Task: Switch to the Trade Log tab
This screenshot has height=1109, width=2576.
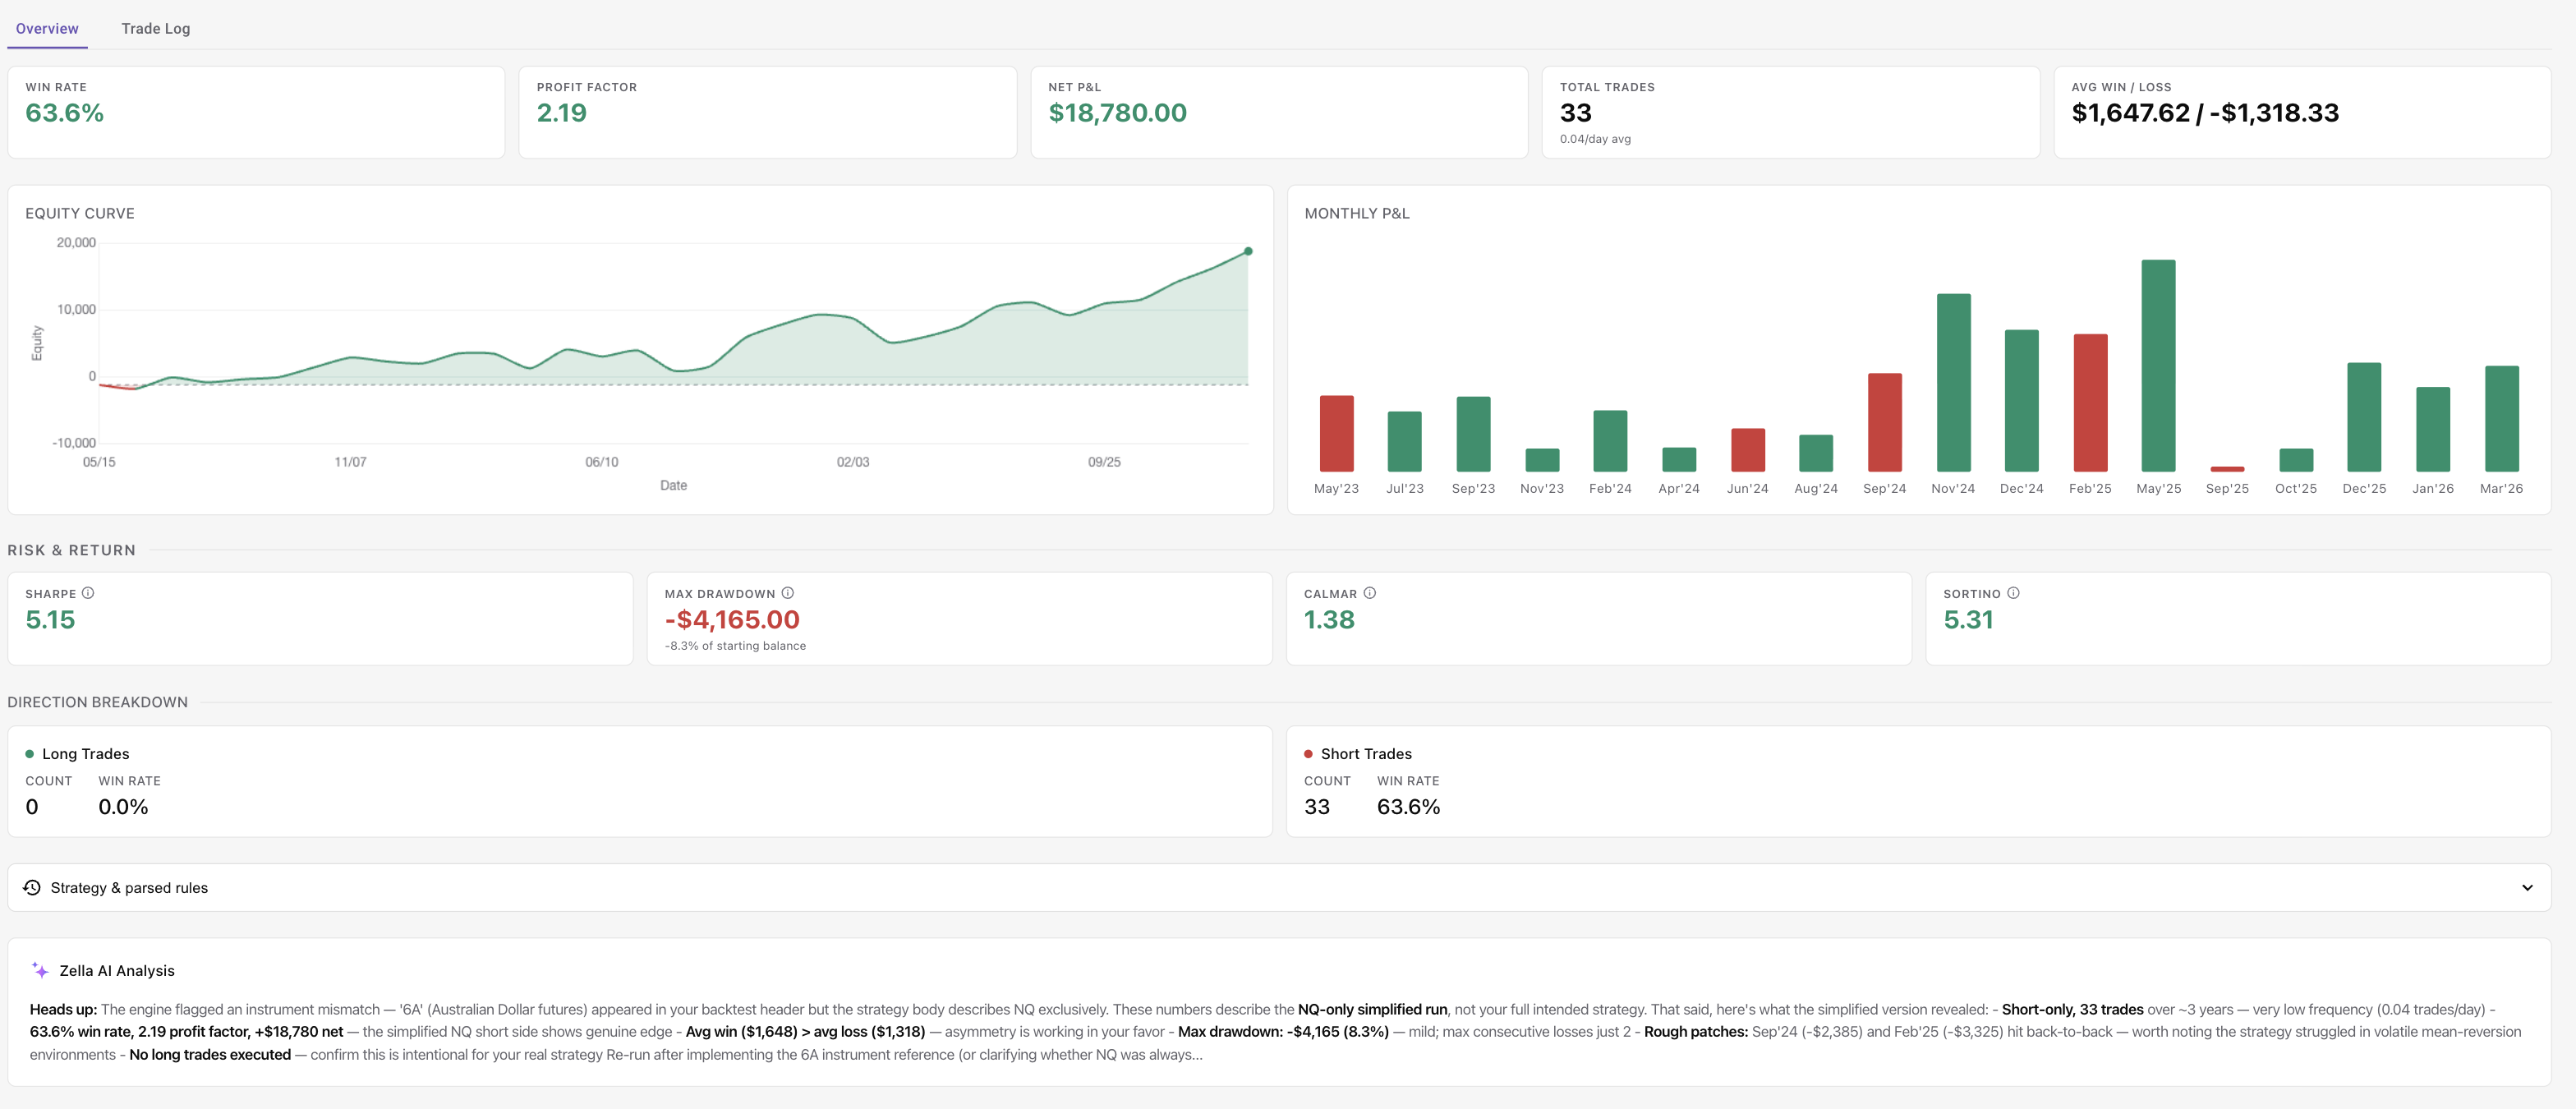Action: click(x=156, y=28)
